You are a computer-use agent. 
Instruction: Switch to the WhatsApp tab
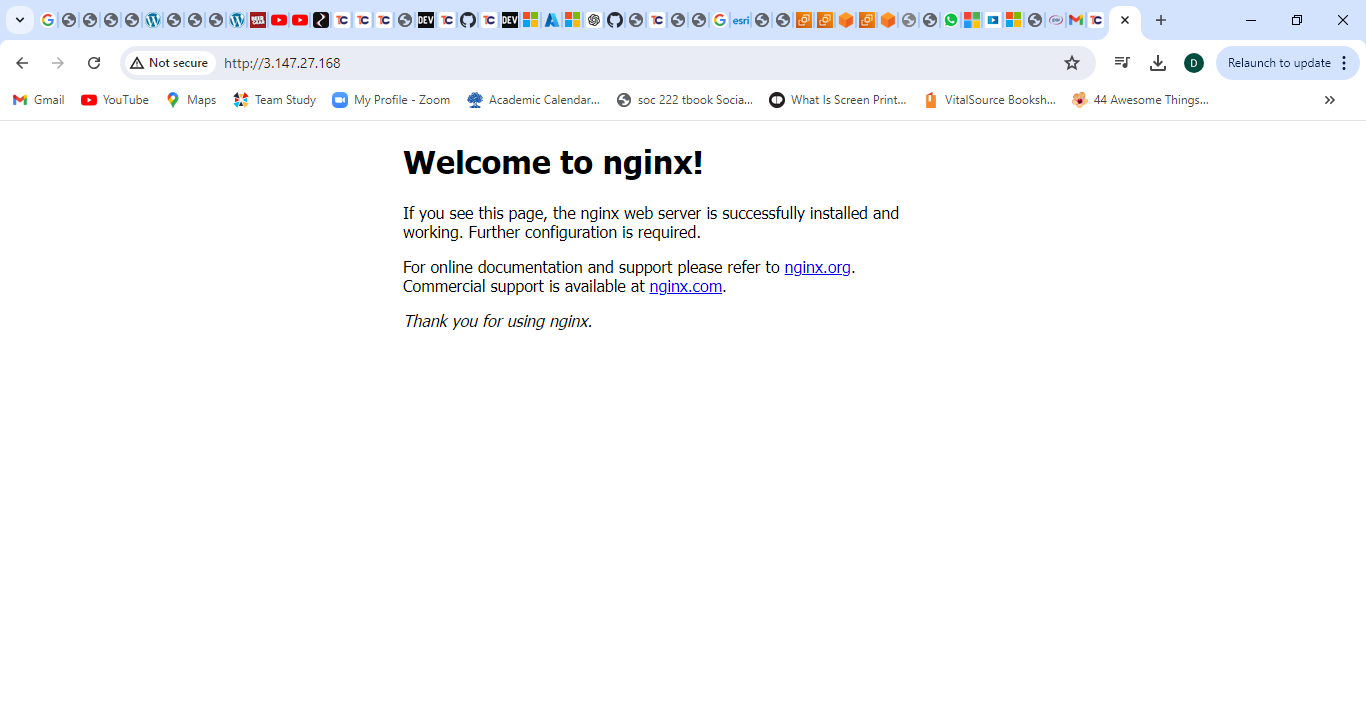[951, 20]
